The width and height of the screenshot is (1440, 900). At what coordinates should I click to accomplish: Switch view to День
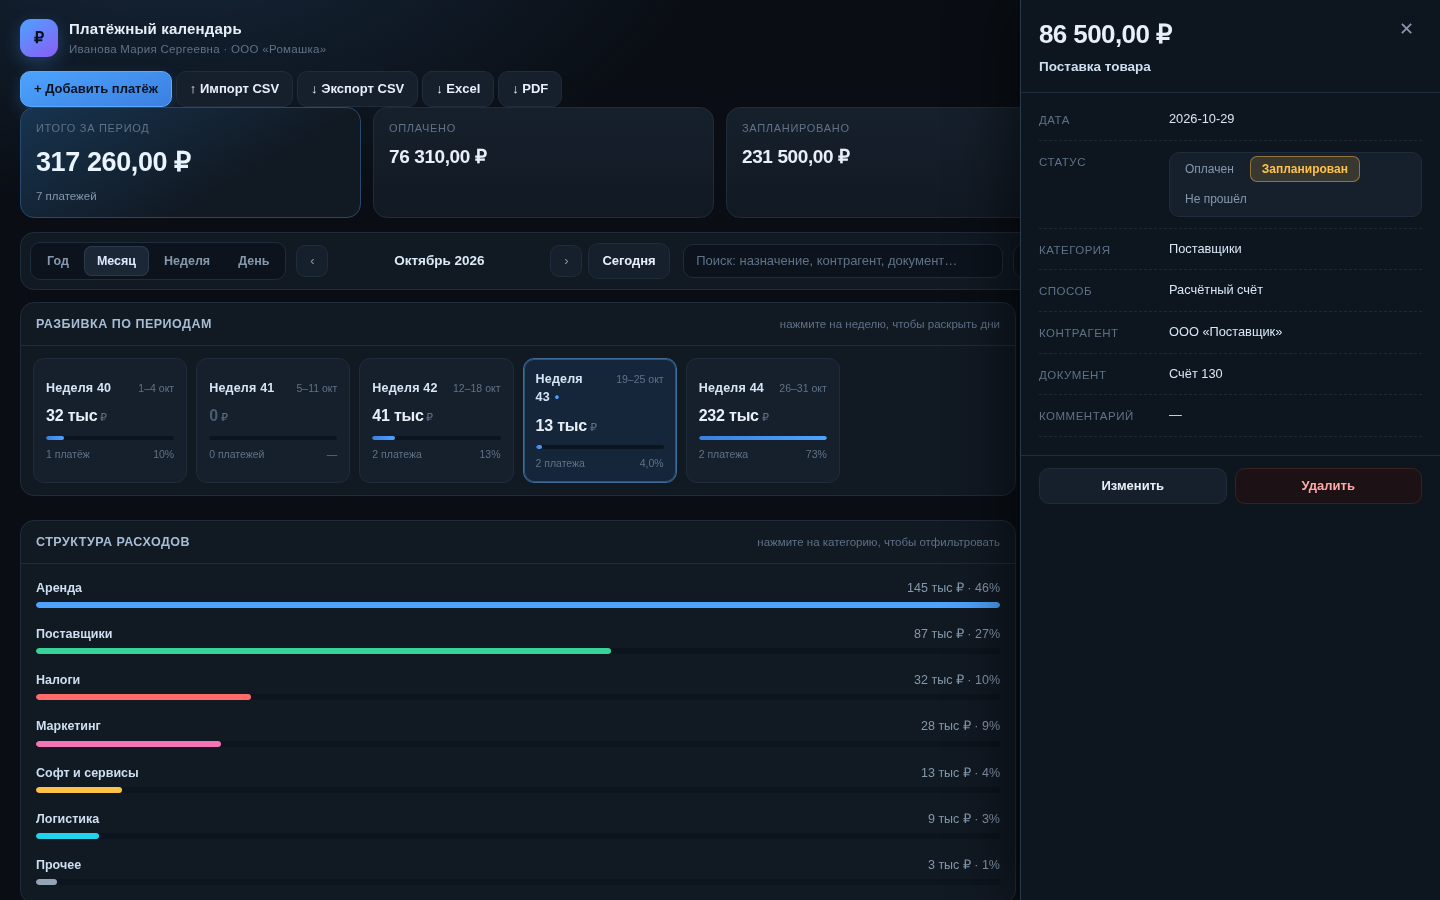tap(254, 261)
